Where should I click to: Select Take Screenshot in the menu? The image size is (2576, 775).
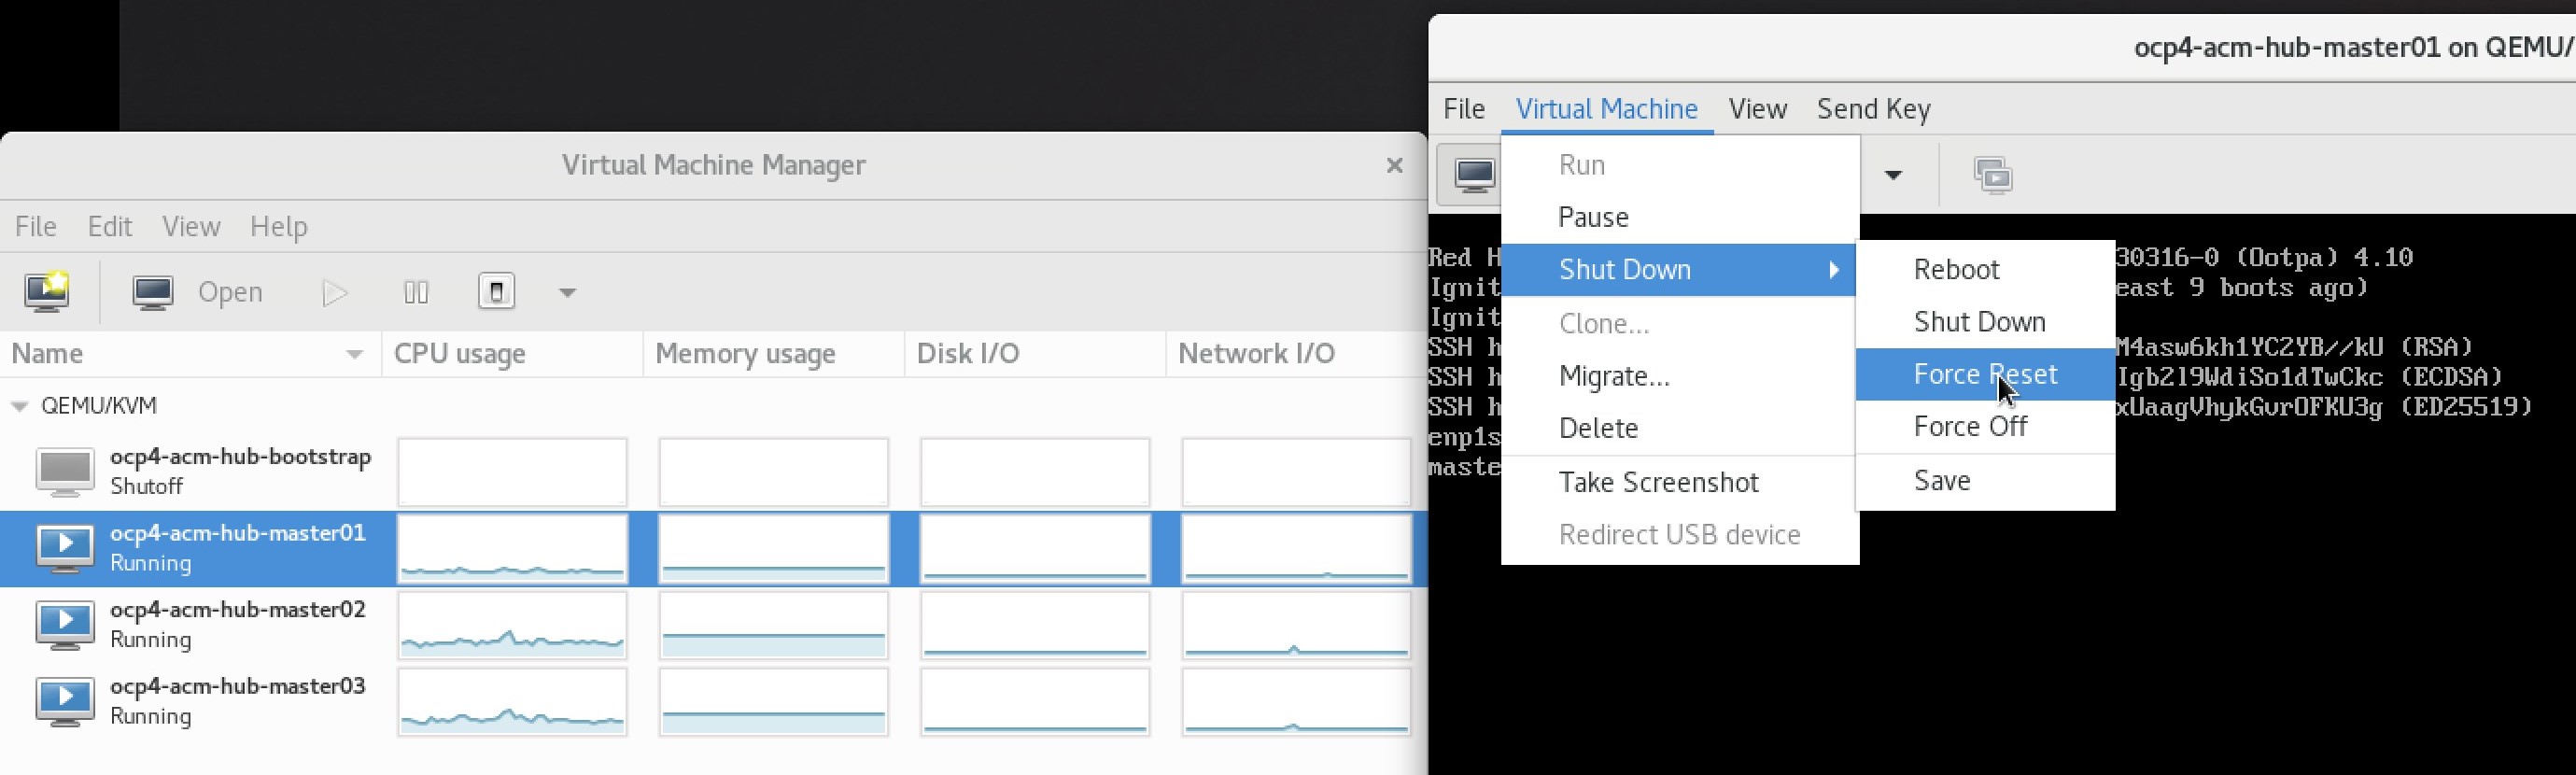[1657, 482]
